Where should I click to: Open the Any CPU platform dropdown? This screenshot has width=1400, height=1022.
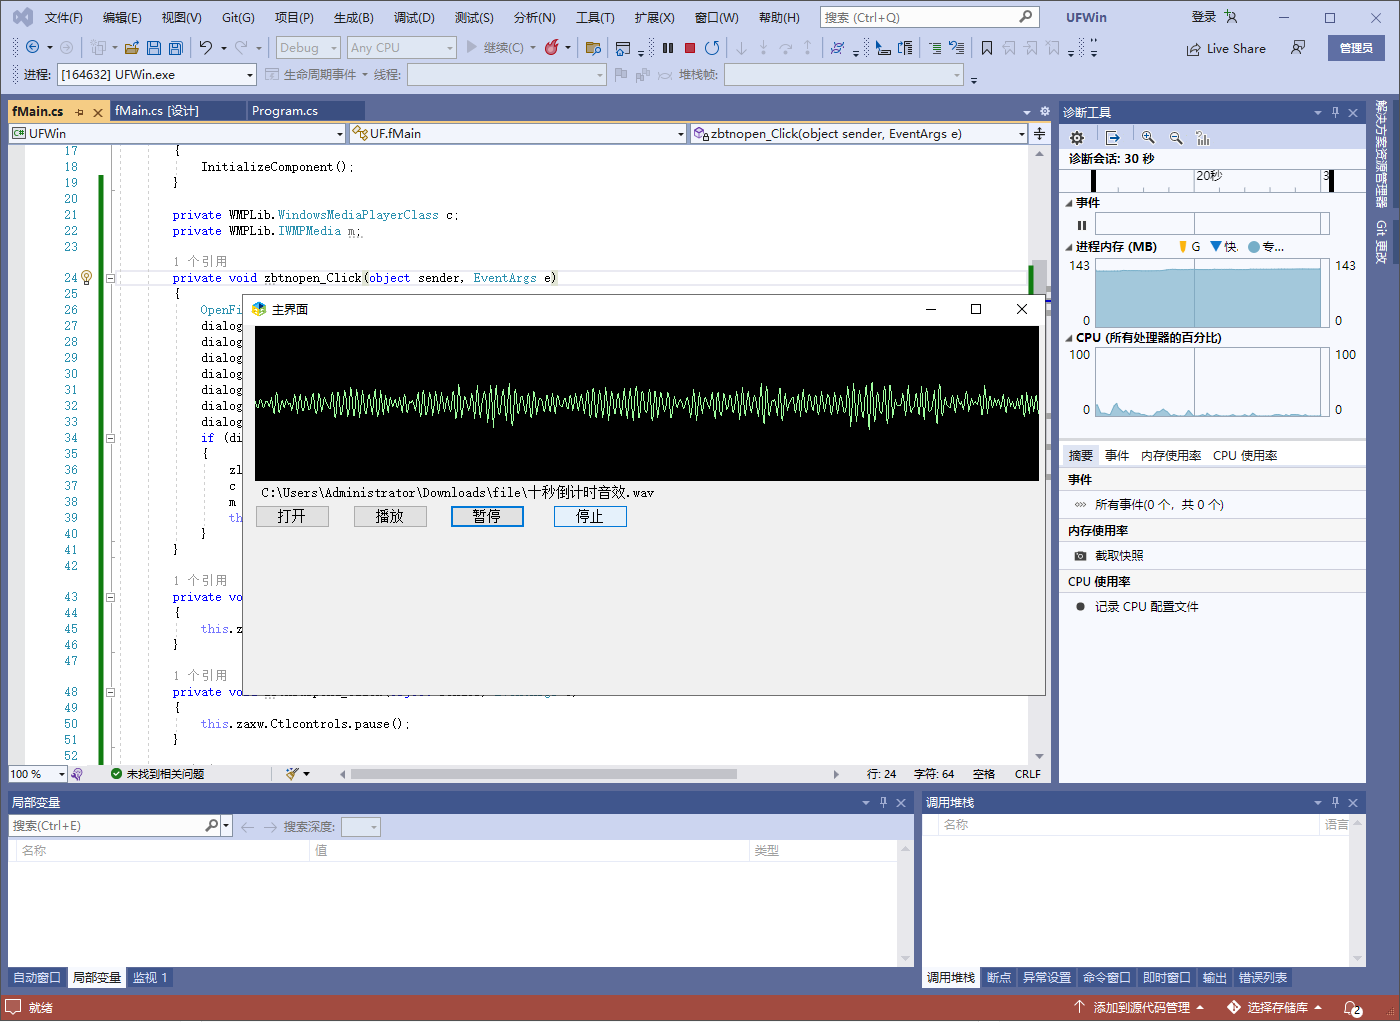click(x=402, y=48)
